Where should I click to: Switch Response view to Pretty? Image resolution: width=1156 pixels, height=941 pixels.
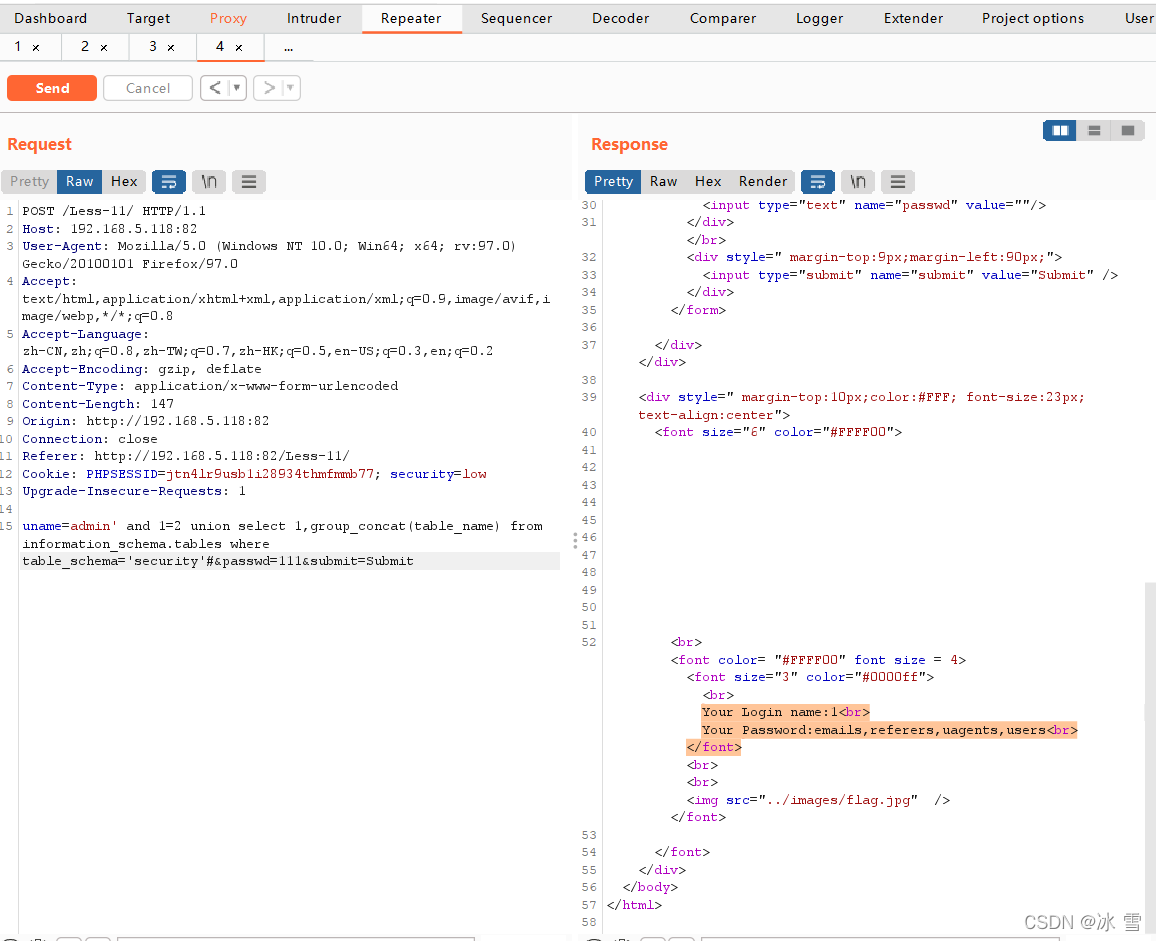coord(613,181)
